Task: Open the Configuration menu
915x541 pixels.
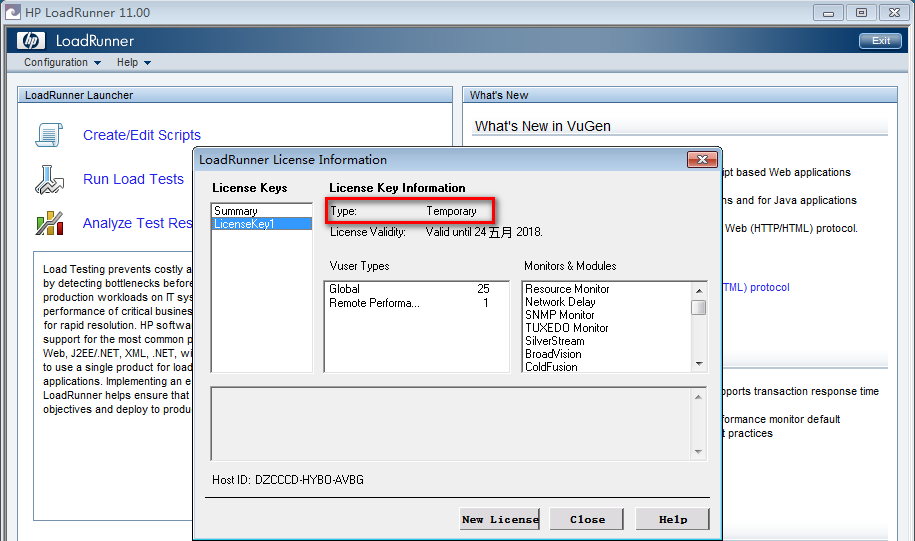Action: pos(62,62)
